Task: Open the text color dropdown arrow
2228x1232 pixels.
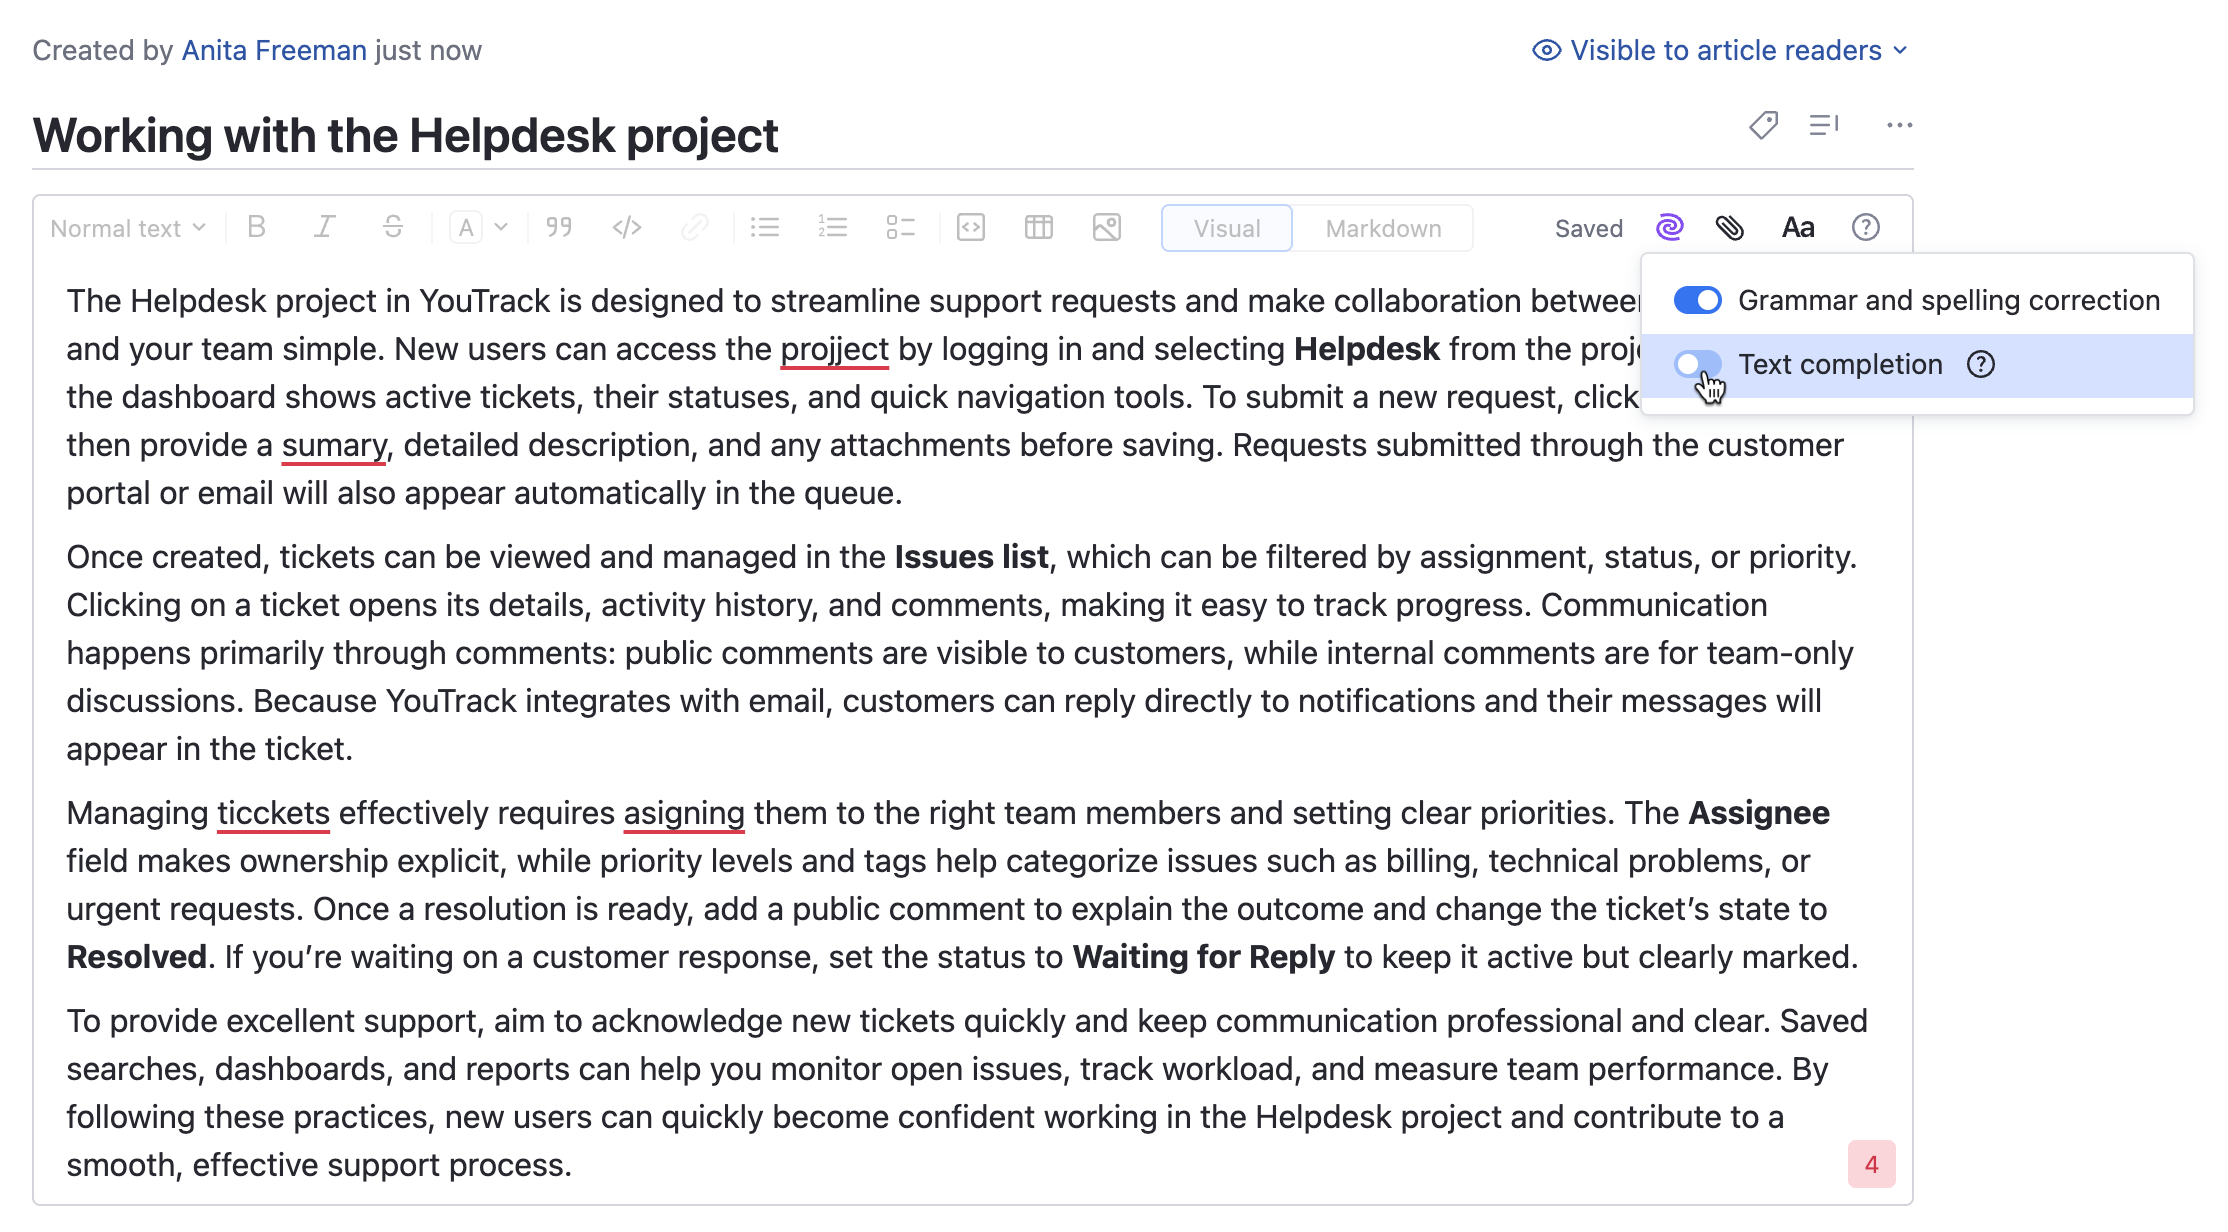Action: [501, 228]
